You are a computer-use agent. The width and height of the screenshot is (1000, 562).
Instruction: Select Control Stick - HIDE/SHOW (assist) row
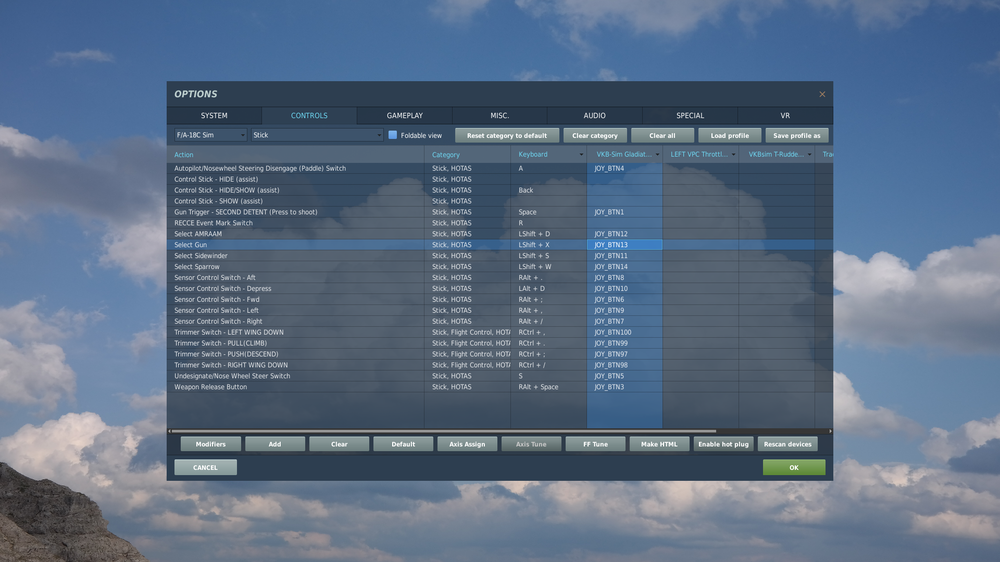click(x=500, y=190)
